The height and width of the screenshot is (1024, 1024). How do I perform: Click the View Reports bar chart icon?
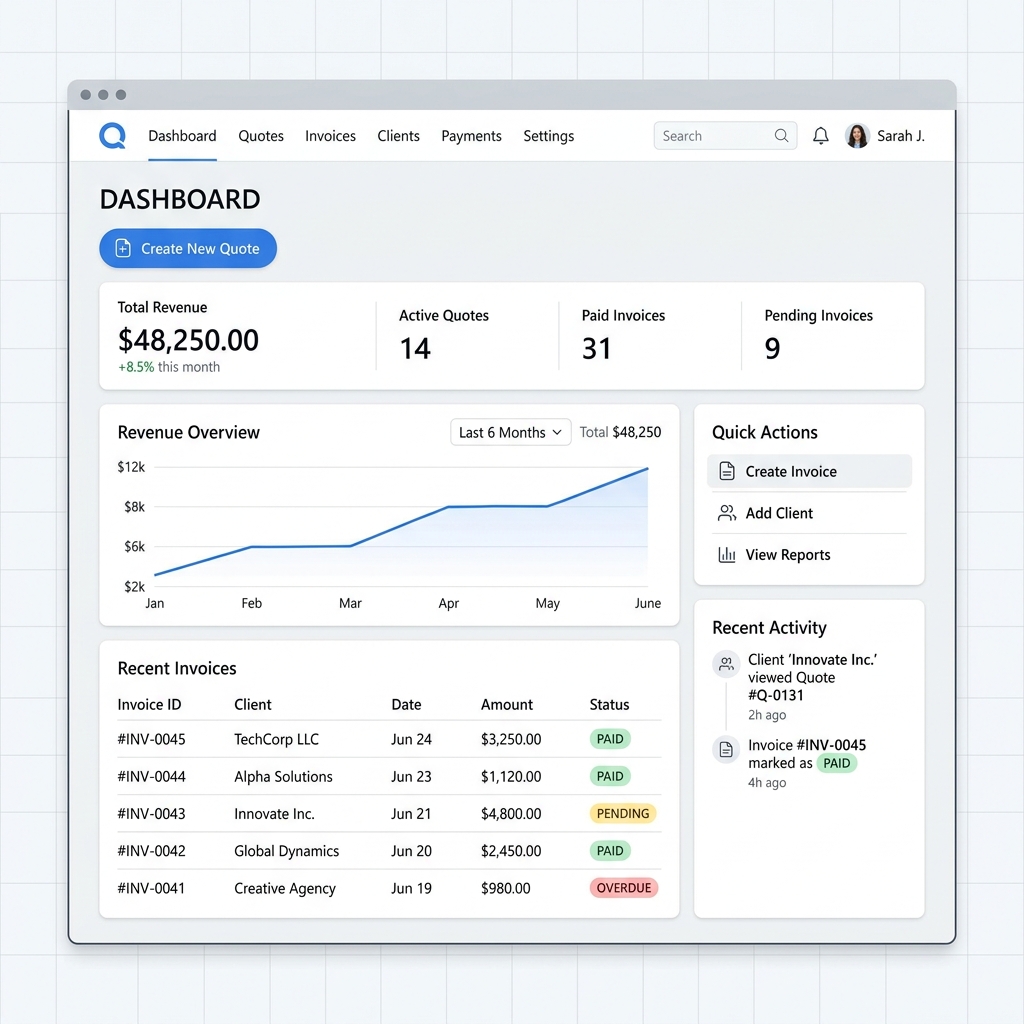pos(727,555)
